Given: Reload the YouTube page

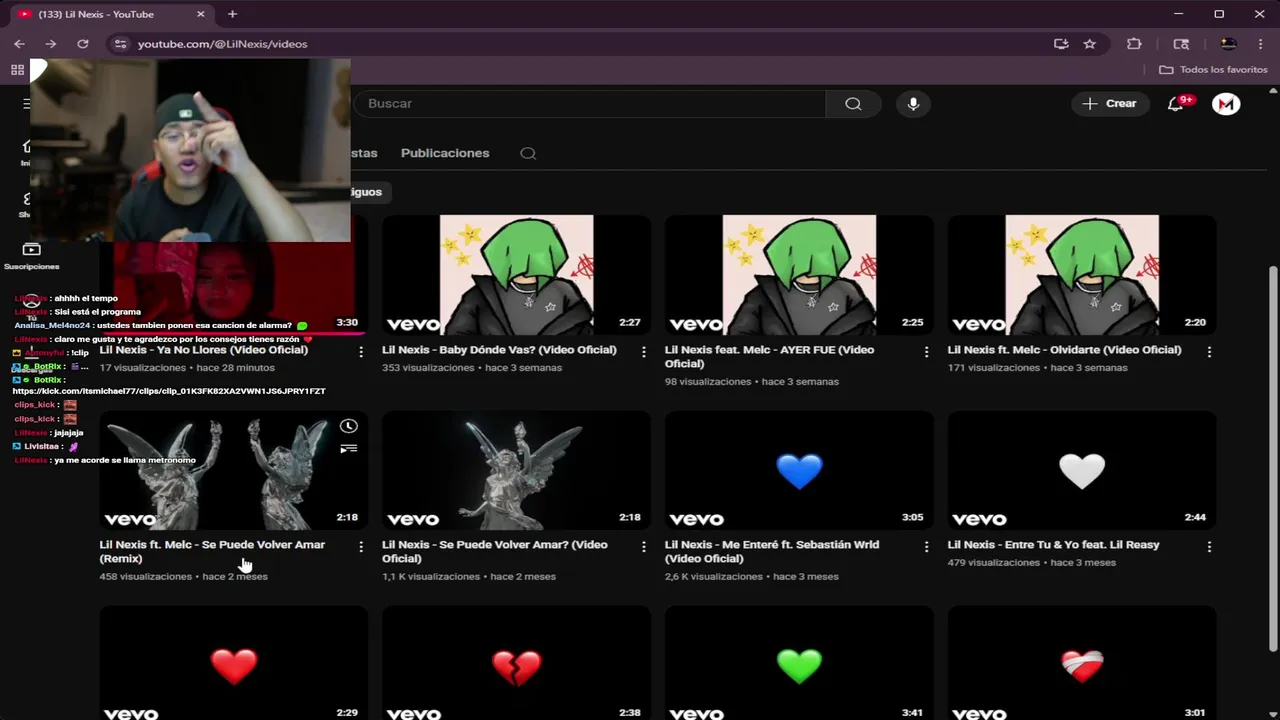Looking at the screenshot, I should (83, 44).
